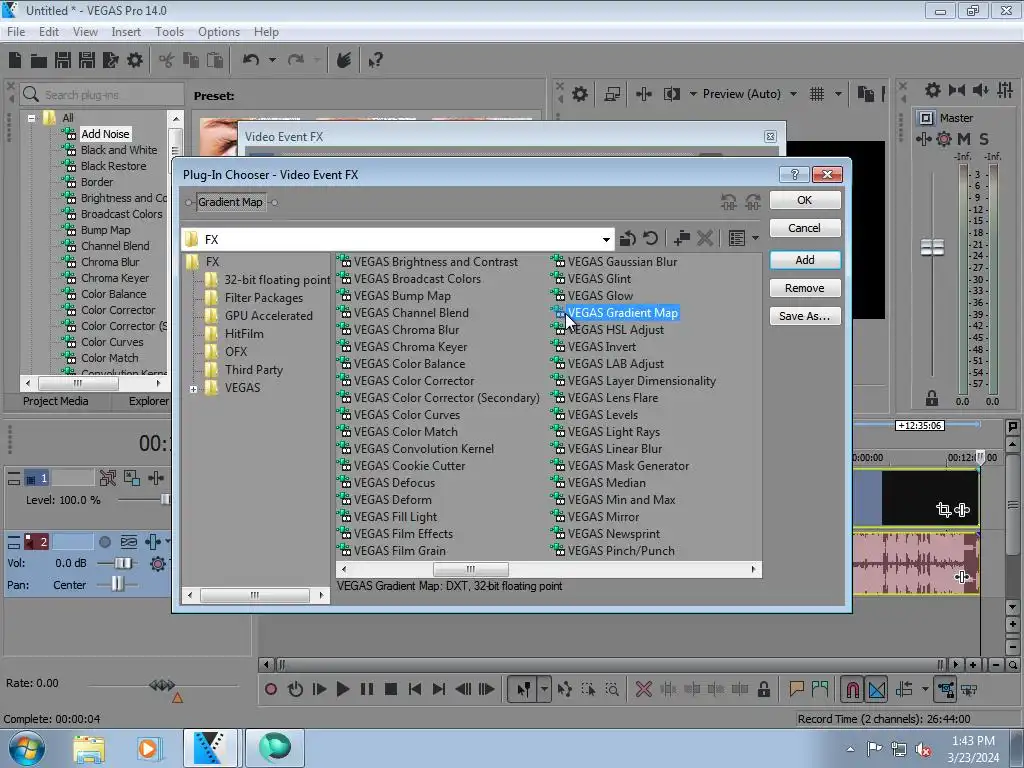Open the Options menu
1024x768 pixels.
(x=219, y=31)
